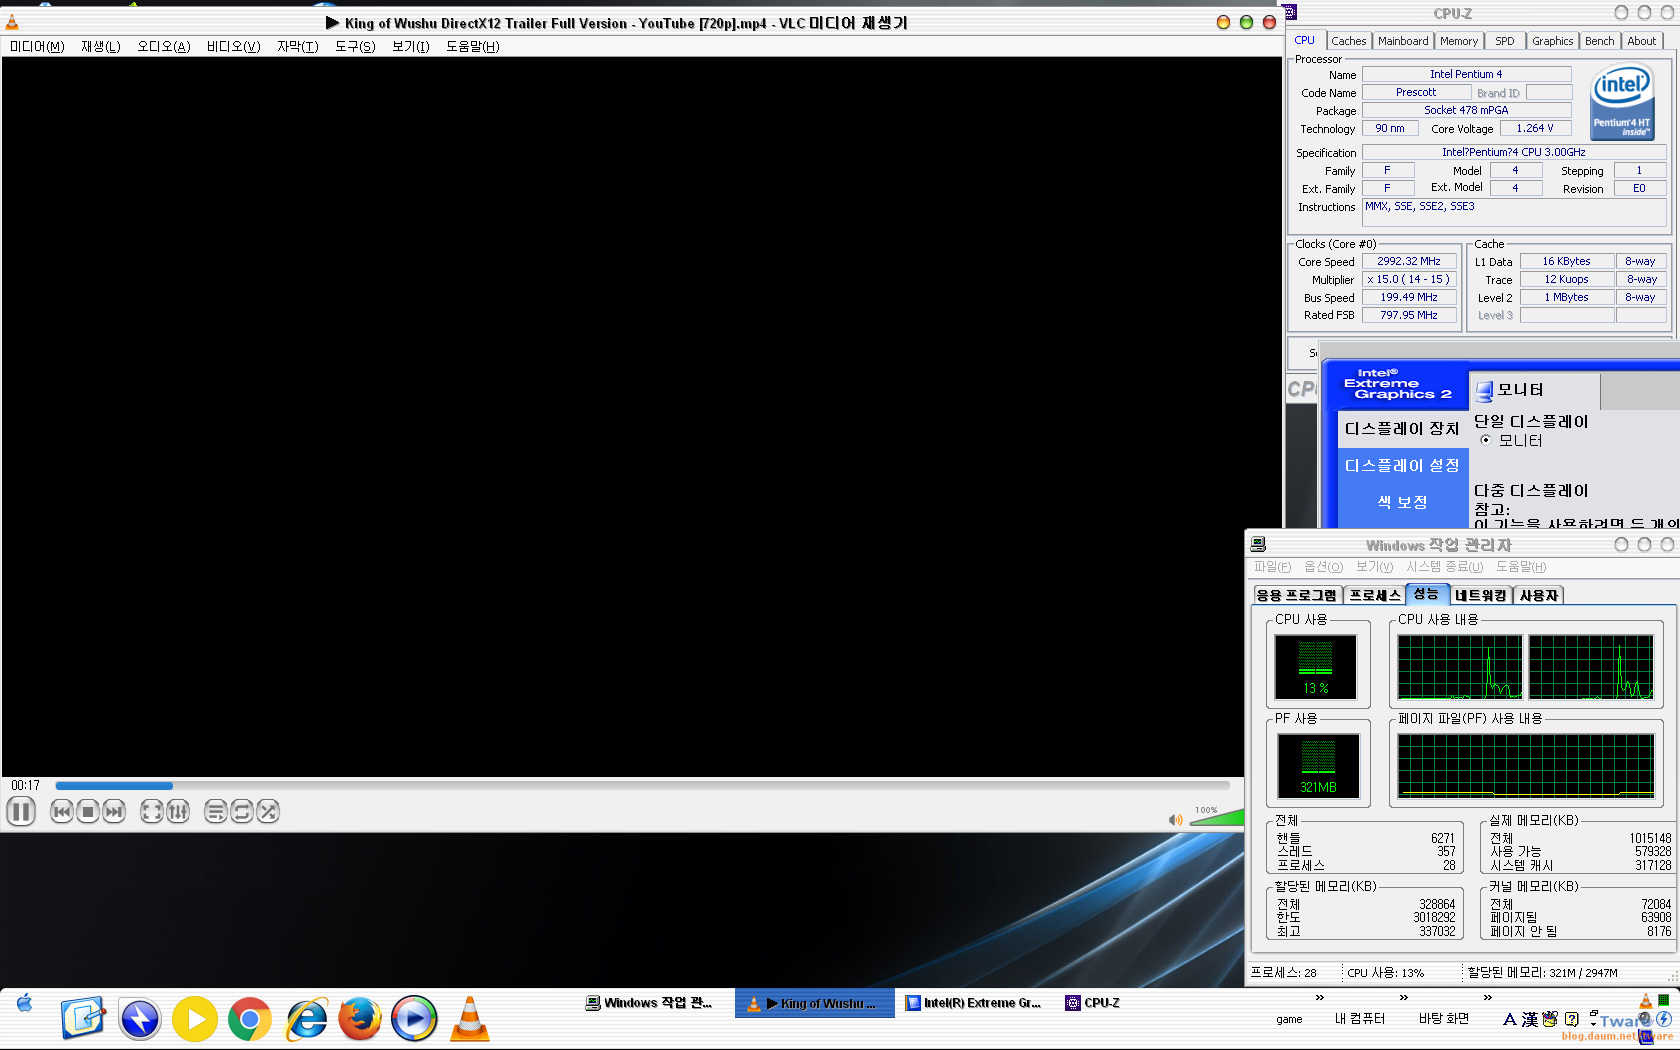
Task: Adjust the VLC volume slider
Action: pyautogui.click(x=1216, y=817)
